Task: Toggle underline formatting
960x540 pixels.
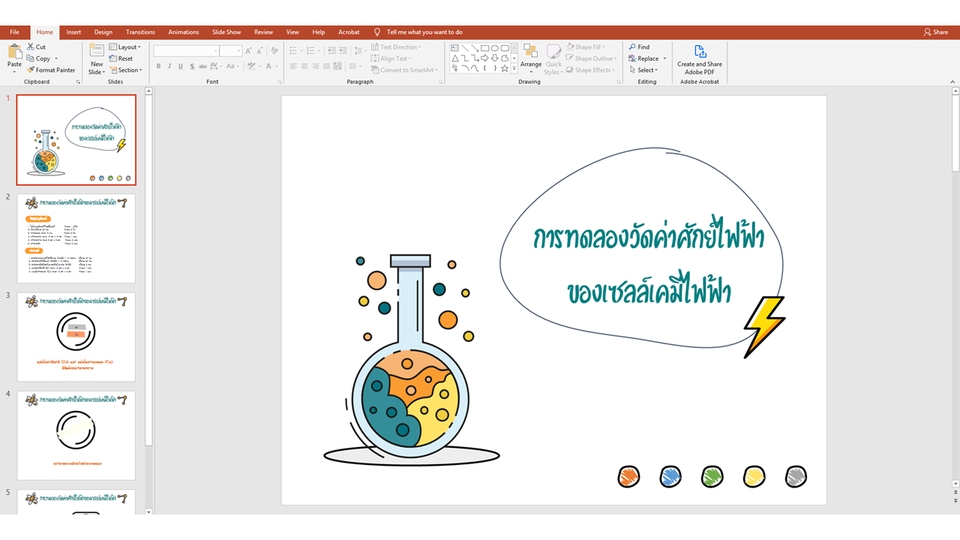Action: coord(181,66)
